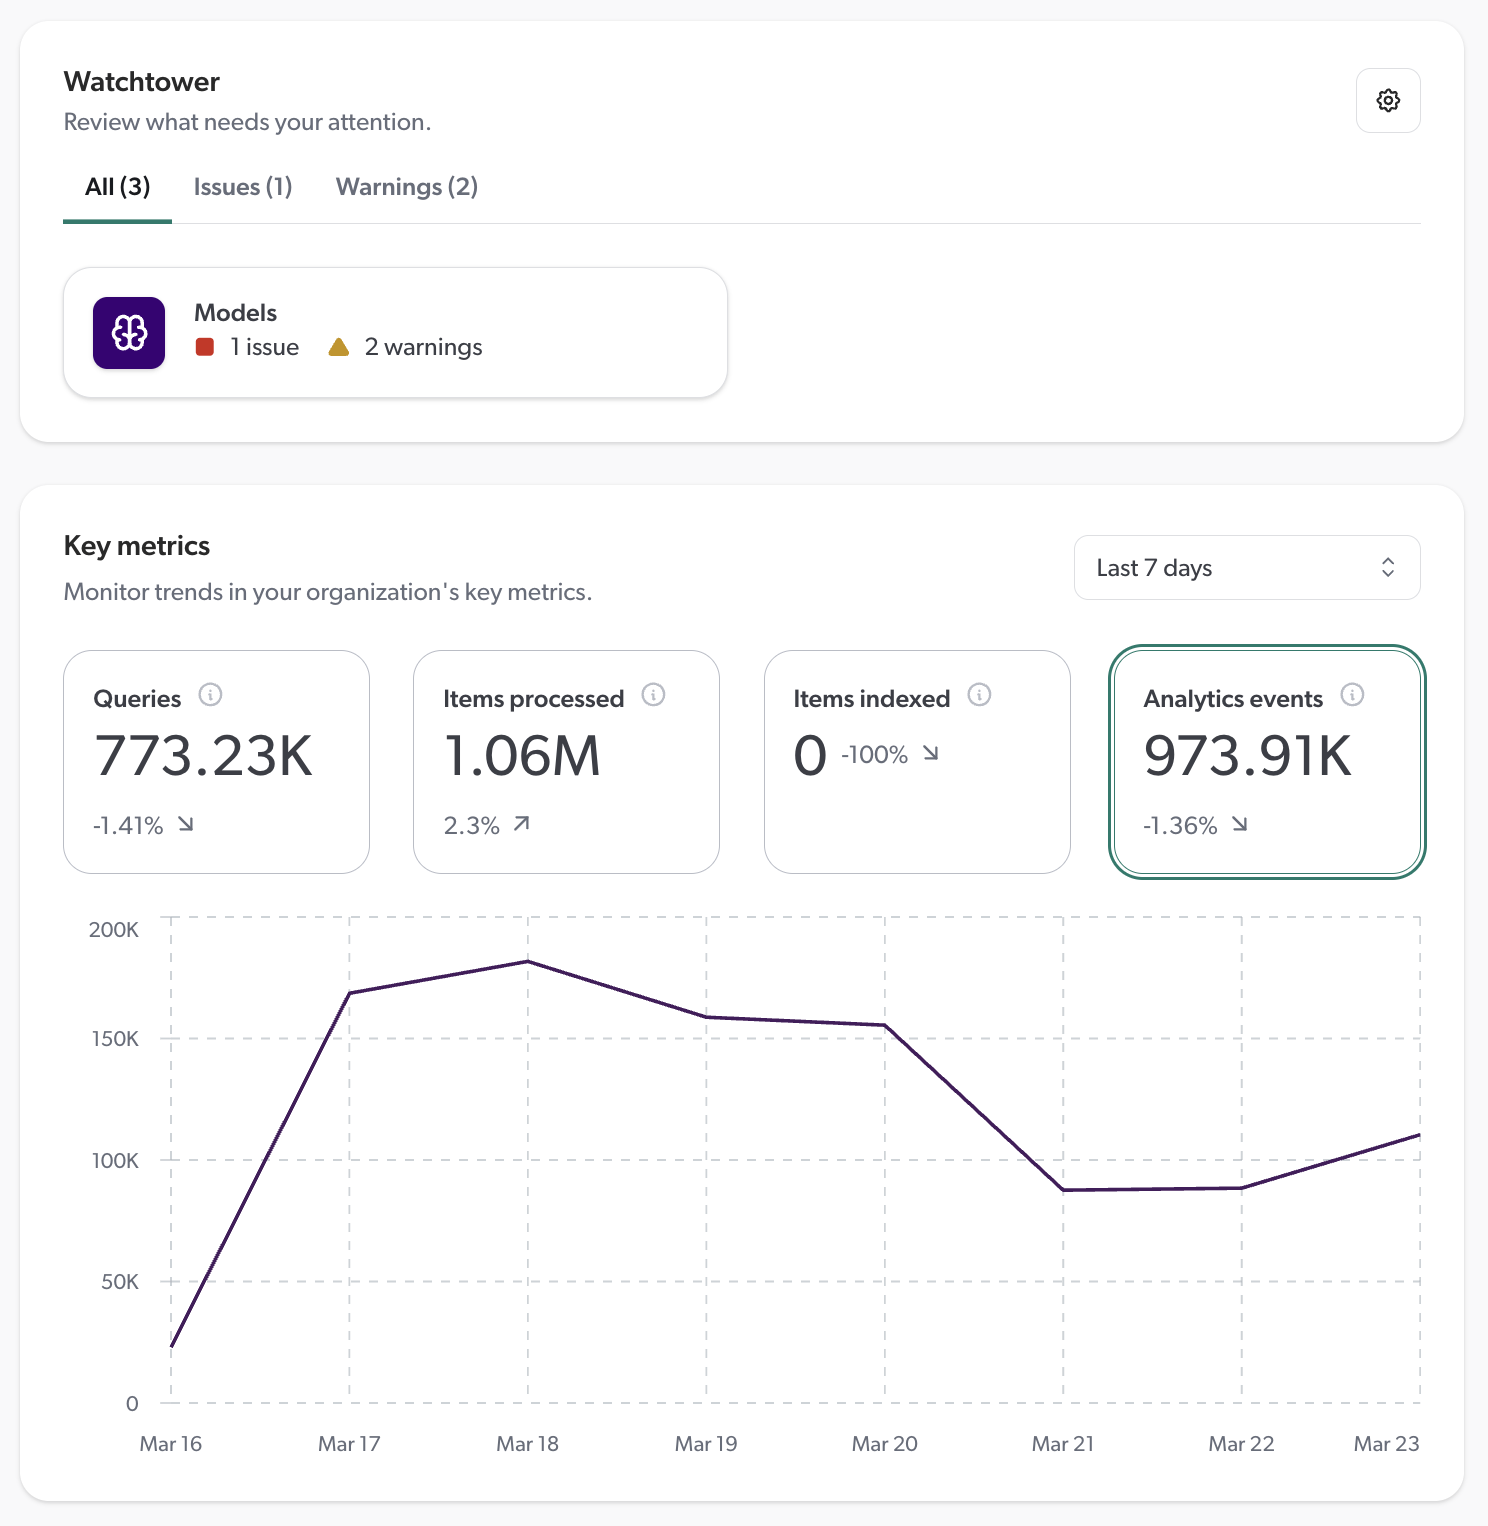
Task: Click the Mar 18 peak on the chart
Action: point(527,961)
